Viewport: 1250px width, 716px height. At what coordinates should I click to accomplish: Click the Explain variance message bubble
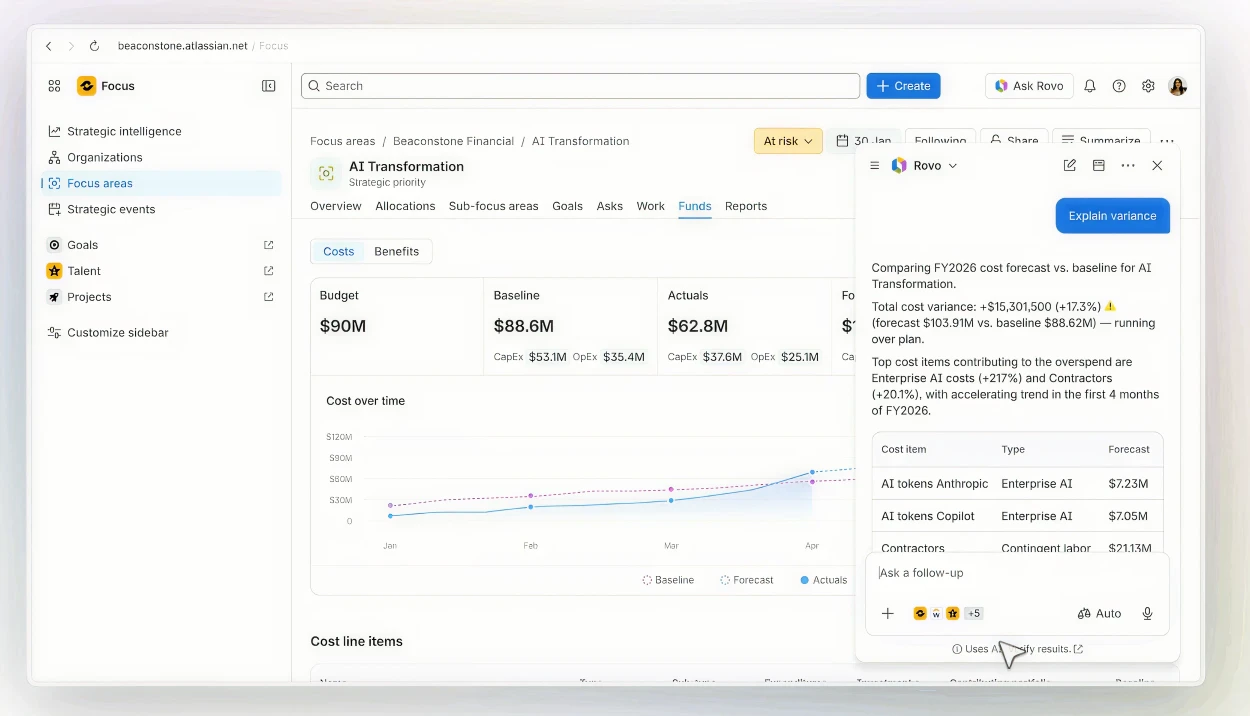click(1112, 216)
